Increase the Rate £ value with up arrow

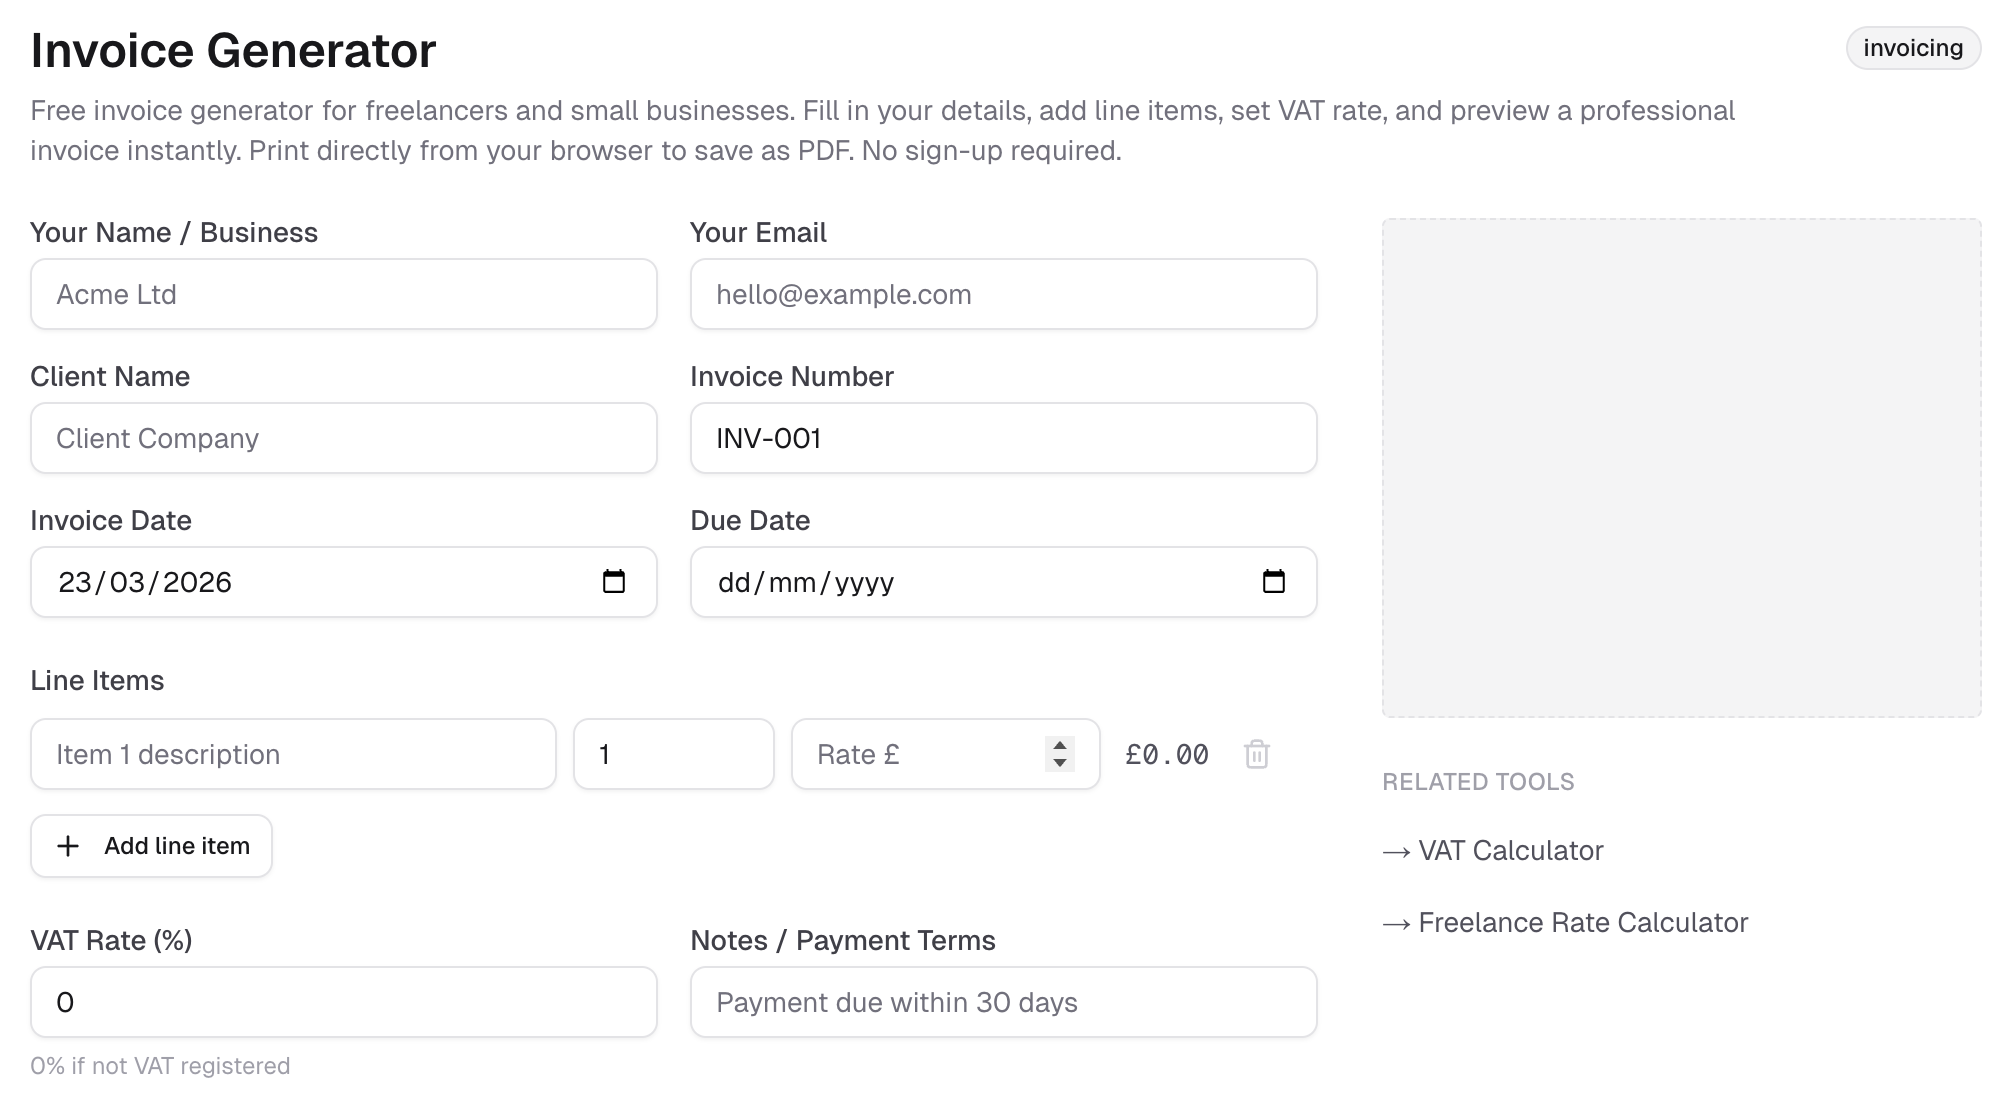(x=1060, y=745)
